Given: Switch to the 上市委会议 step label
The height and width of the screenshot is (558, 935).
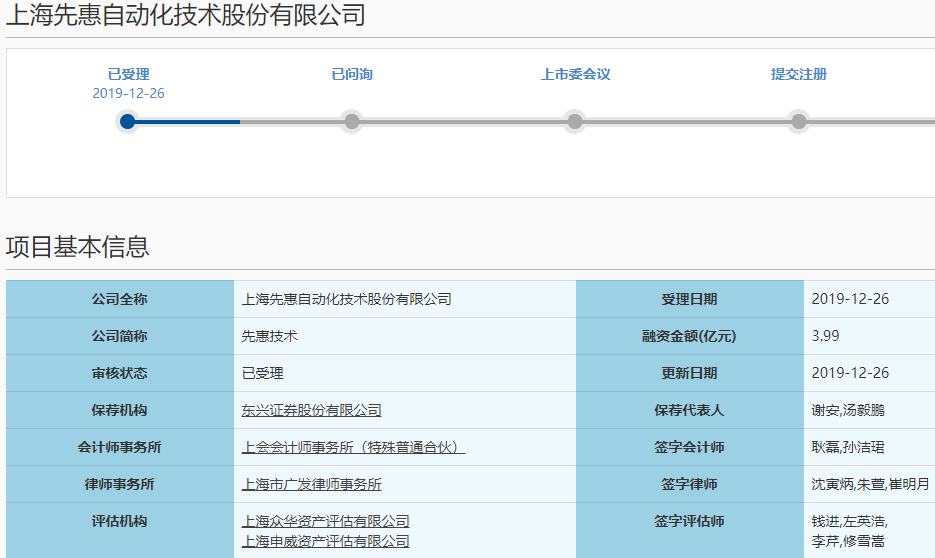Looking at the screenshot, I should (575, 74).
